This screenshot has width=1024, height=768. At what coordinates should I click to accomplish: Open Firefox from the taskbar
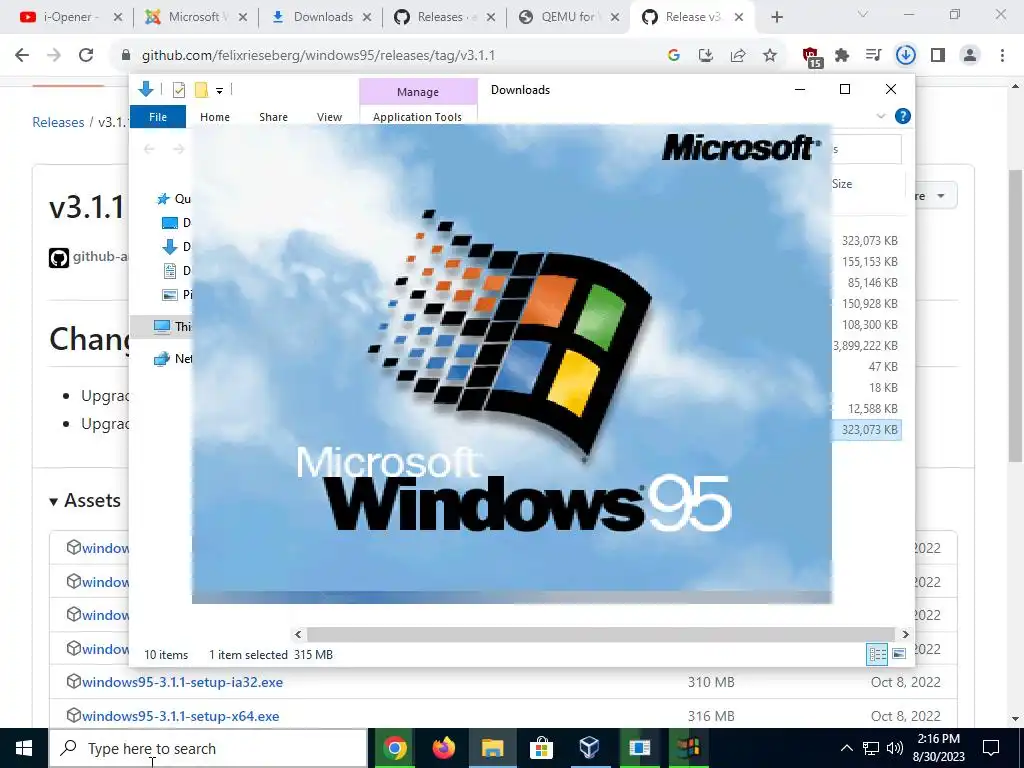point(443,748)
